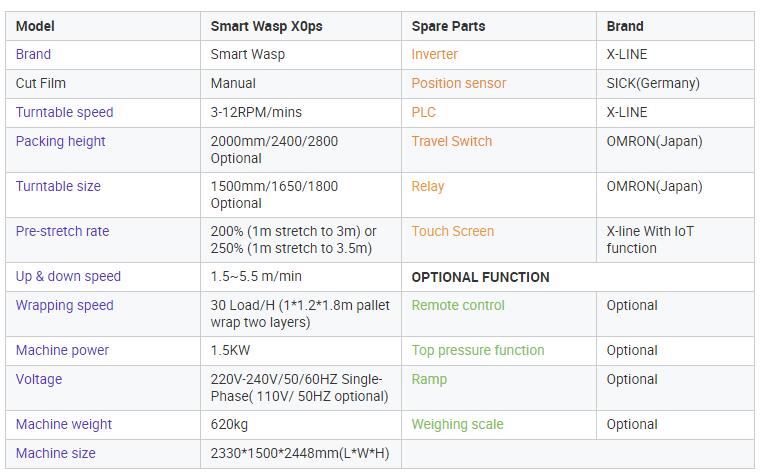
Task: Select the Packing height link
Action: [60, 141]
